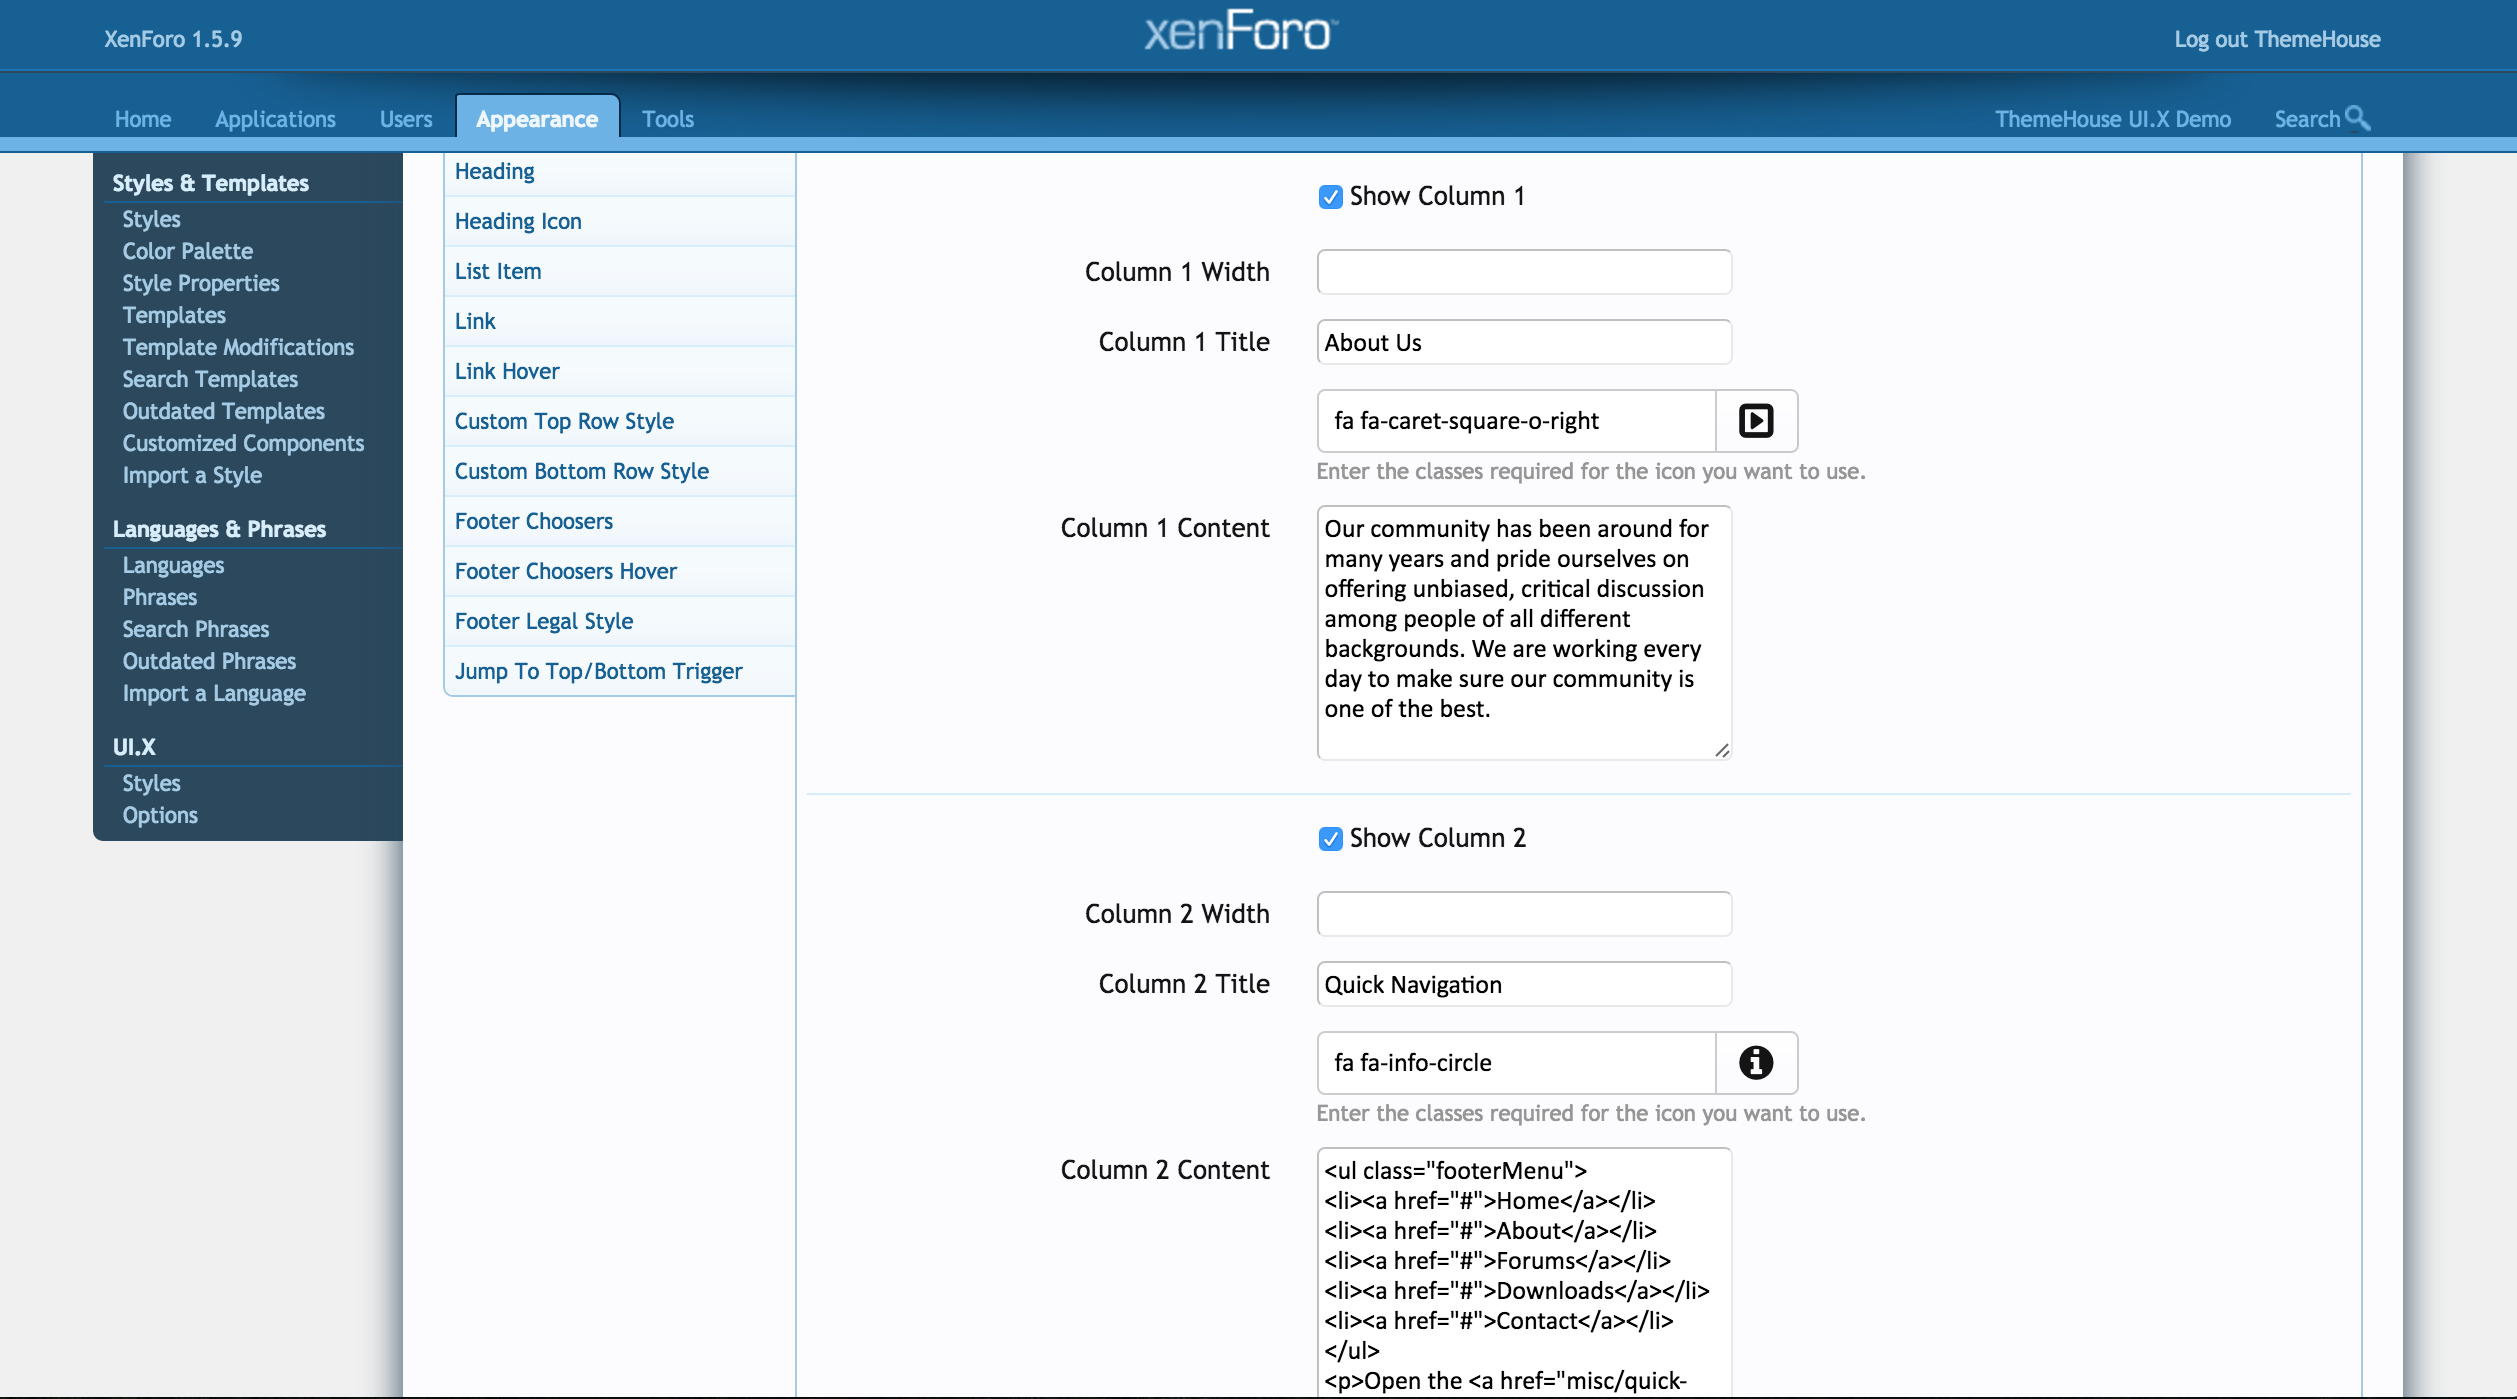This screenshot has height=1399, width=2517.
Task: Open Styles under UI.X
Action: (x=151, y=783)
